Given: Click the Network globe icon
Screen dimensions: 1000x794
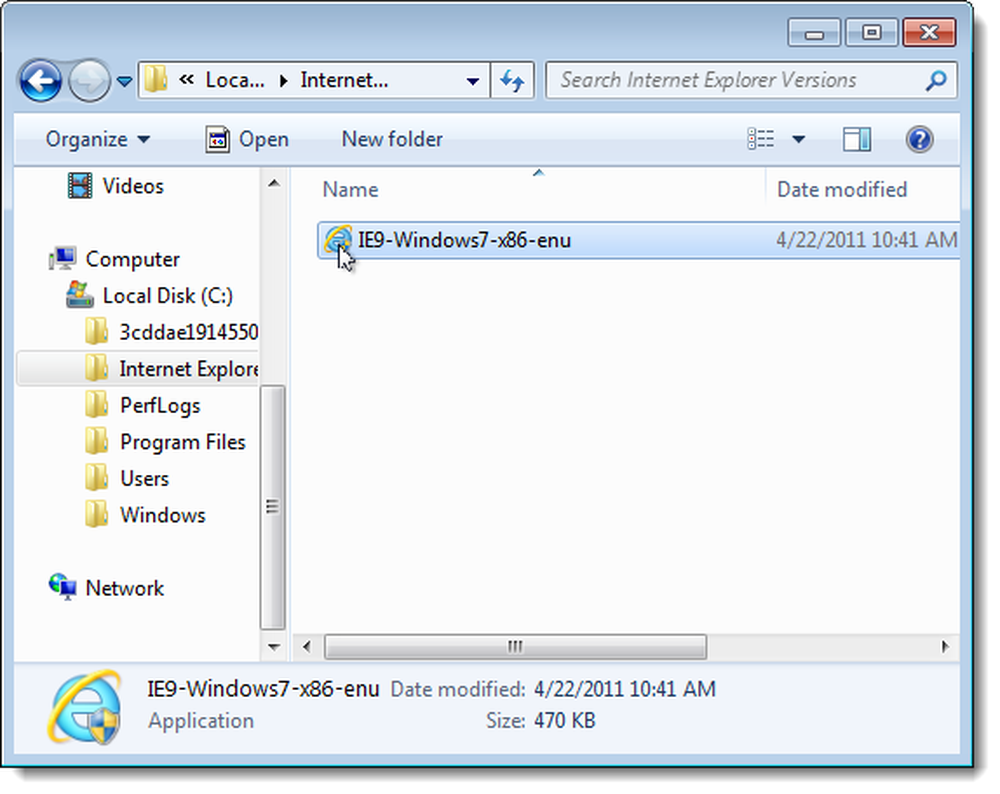Looking at the screenshot, I should click(62, 587).
